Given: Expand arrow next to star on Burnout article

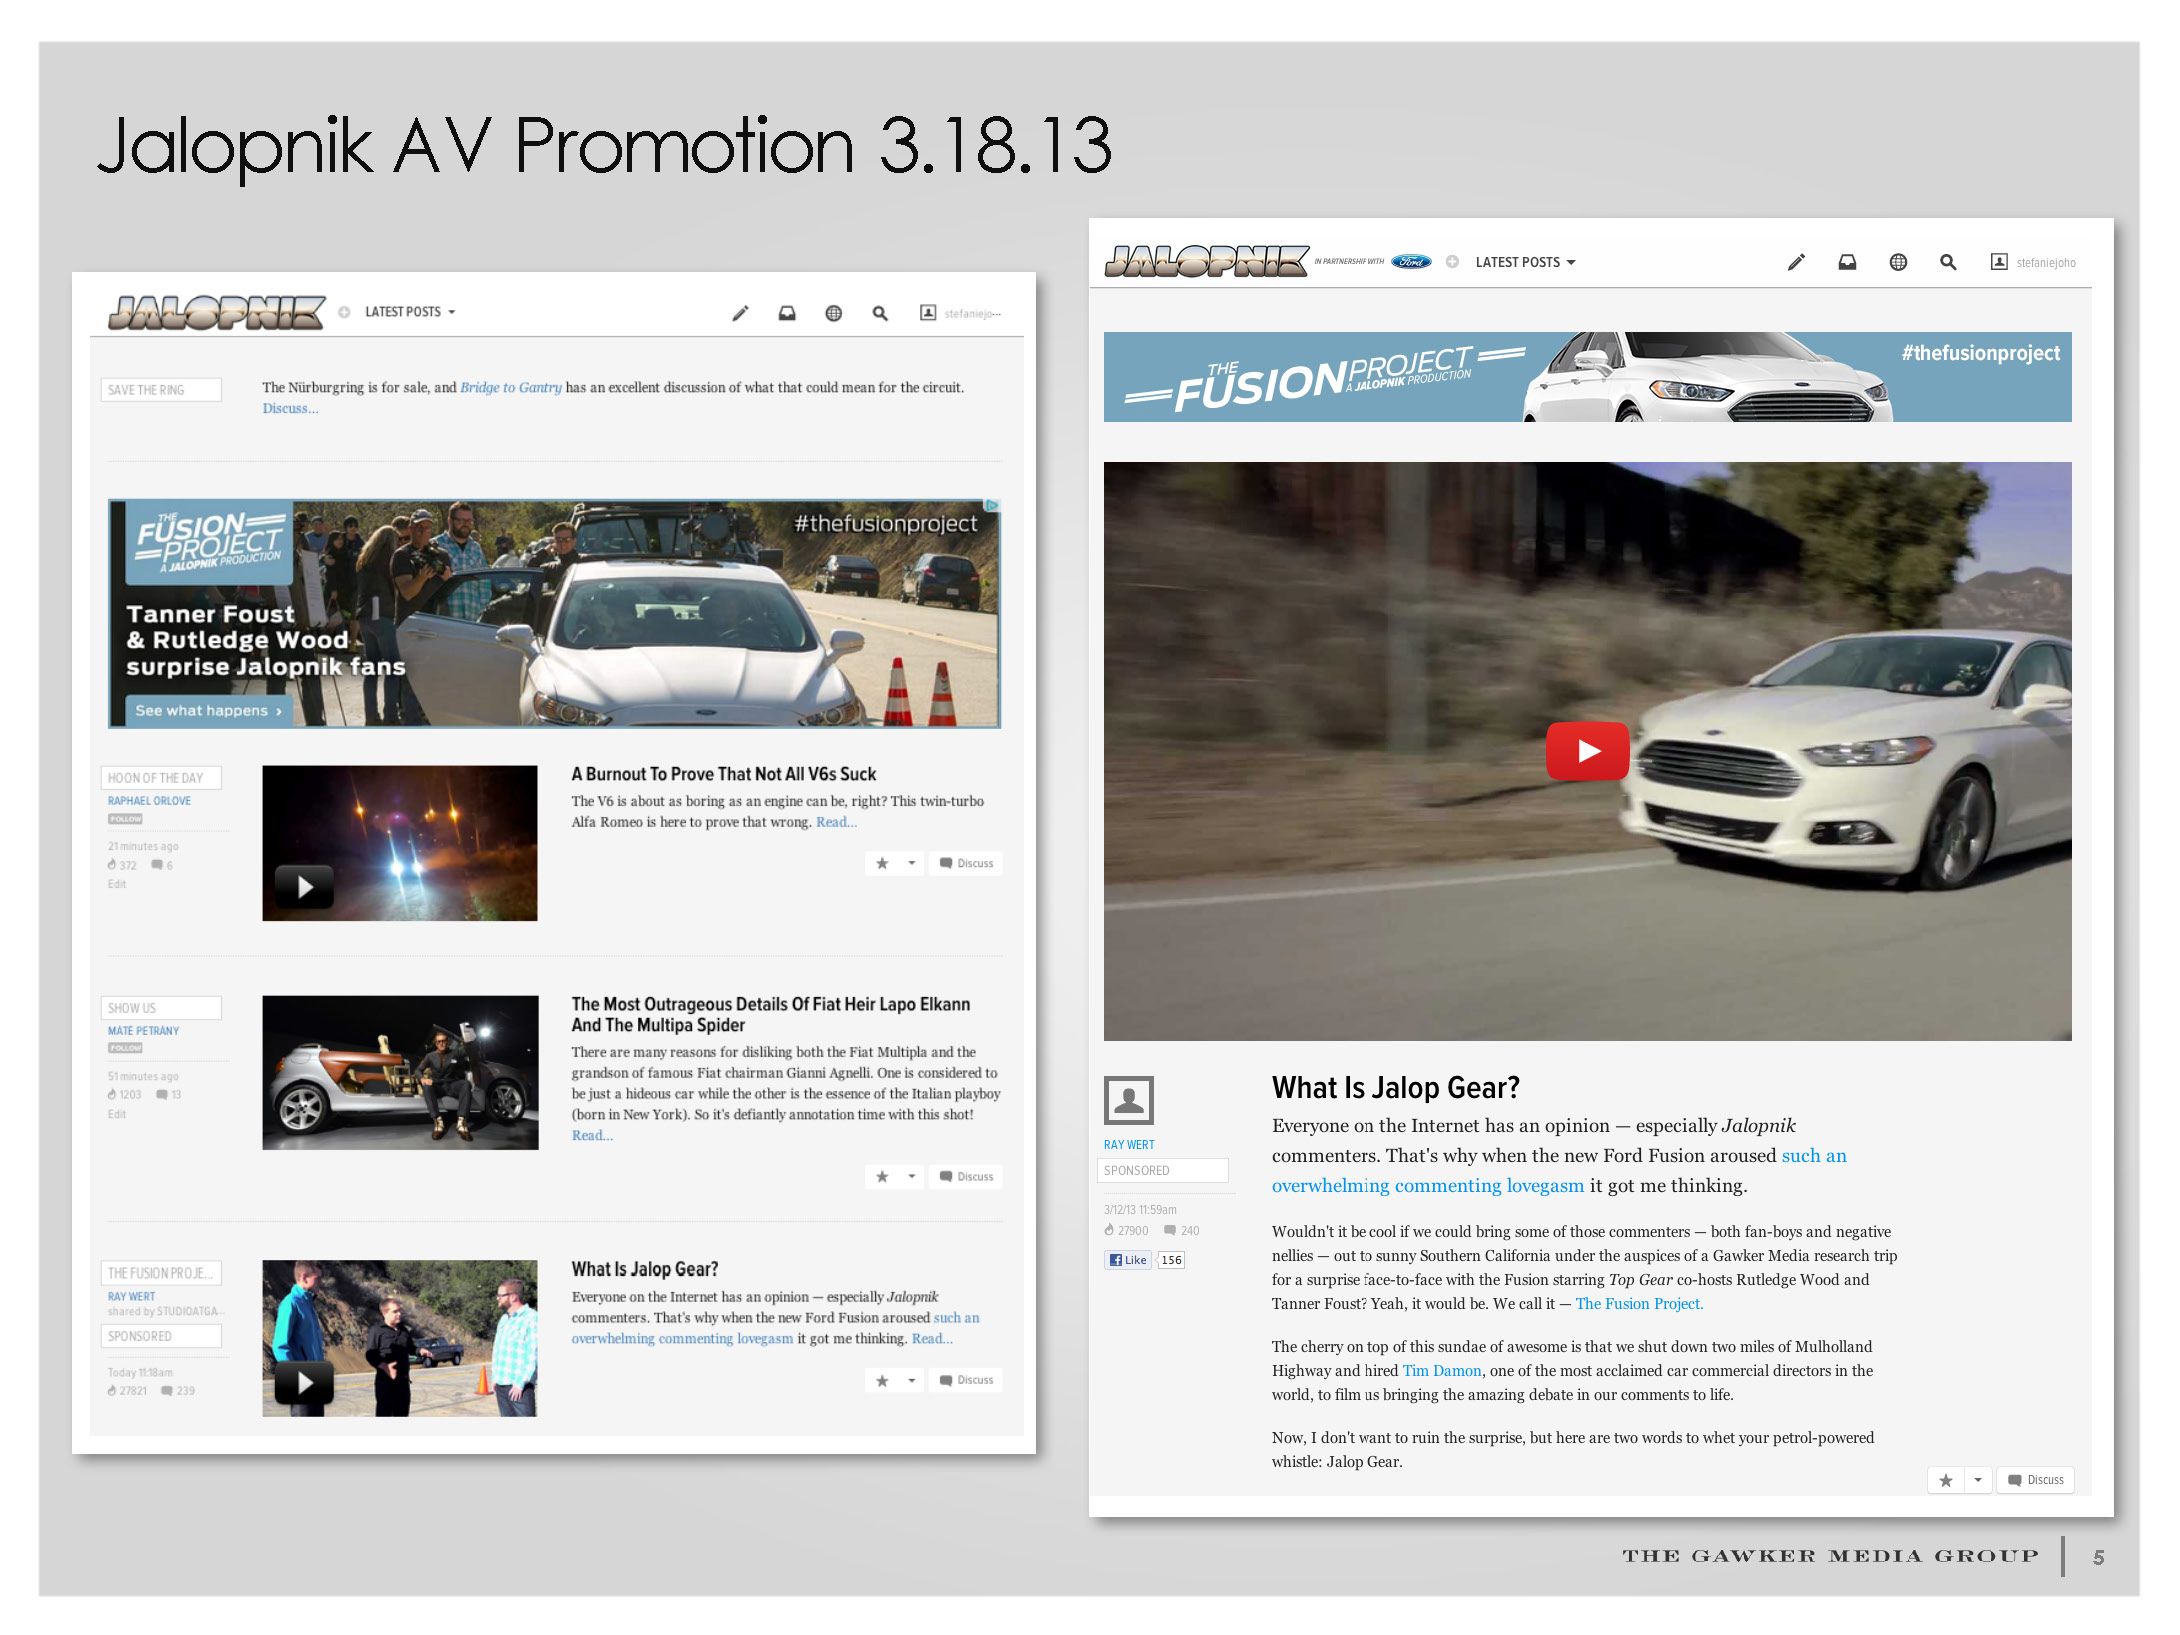Looking at the screenshot, I should [x=911, y=863].
